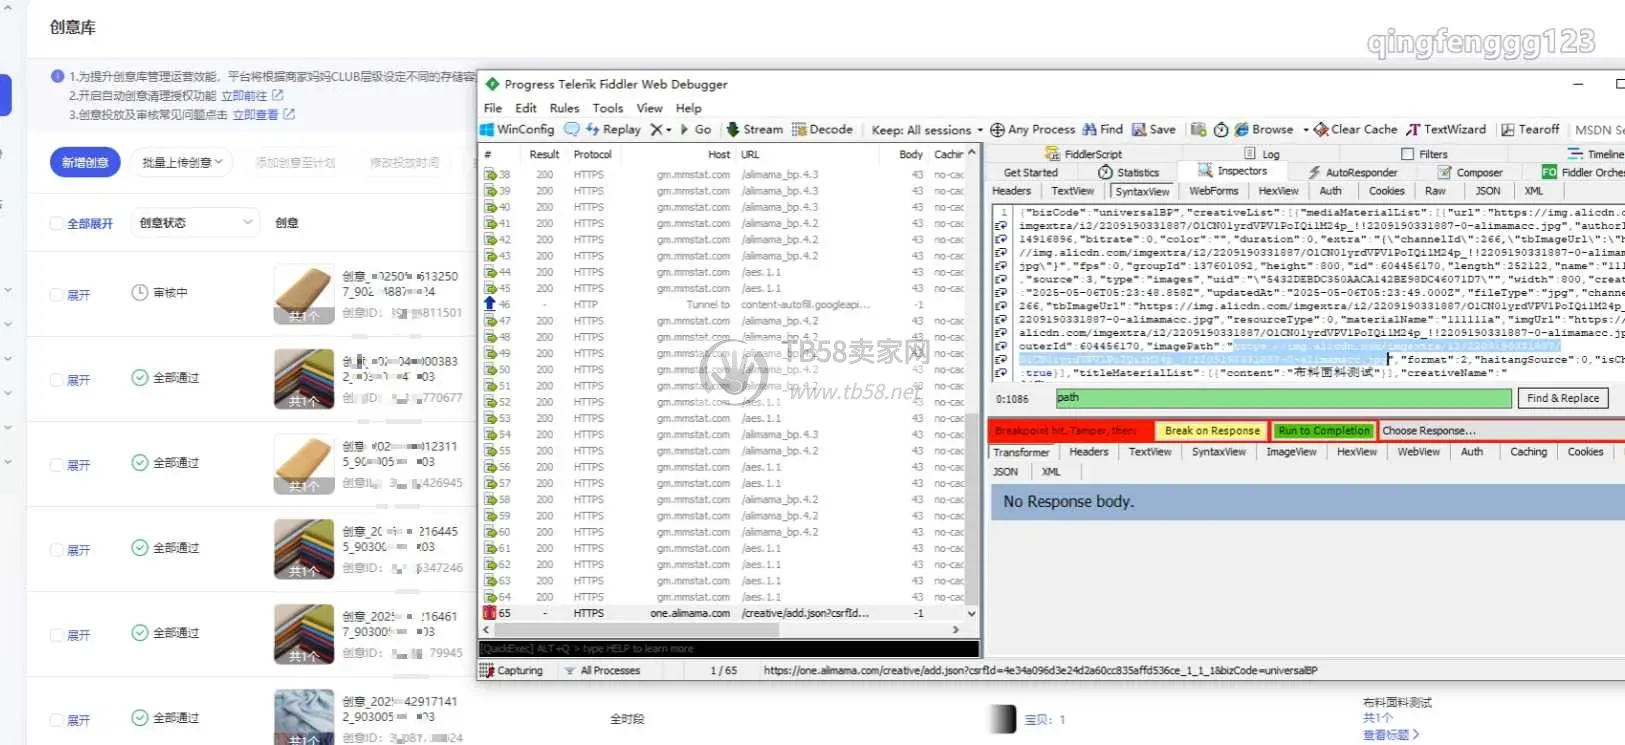Click the Save toolbar button
The width and height of the screenshot is (1625, 745).
pyautogui.click(x=1153, y=129)
